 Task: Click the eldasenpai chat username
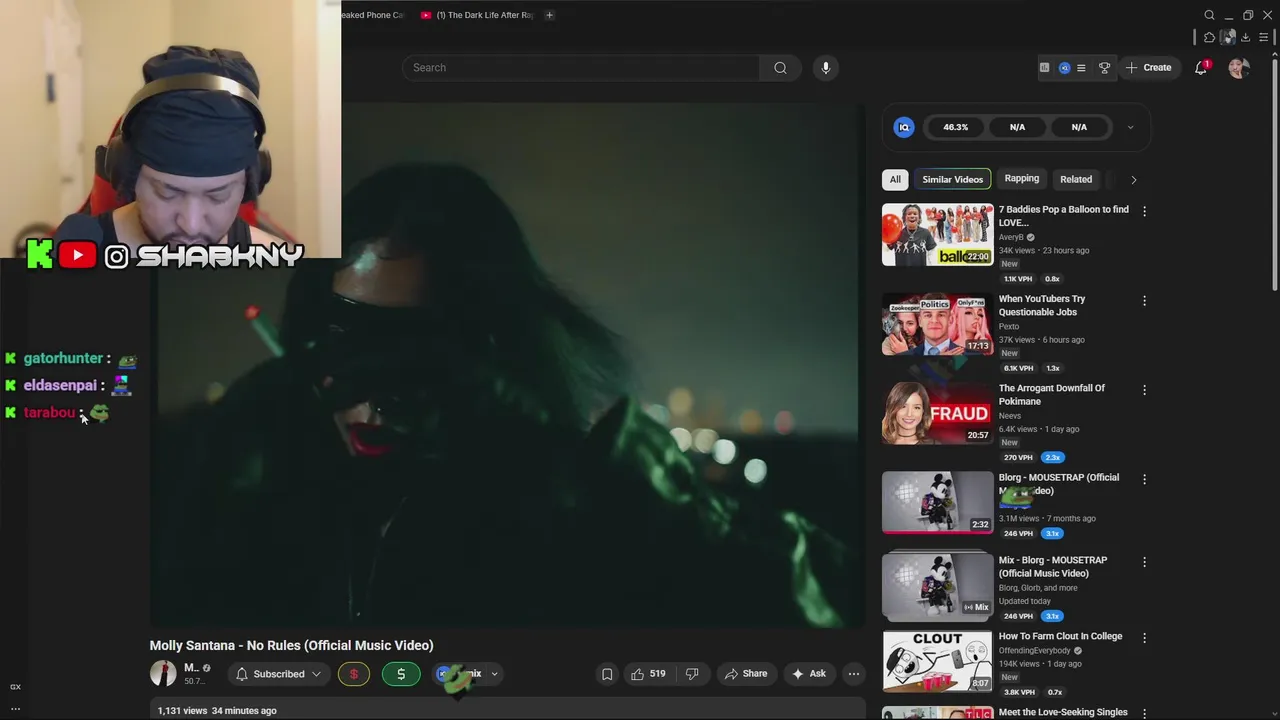click(x=60, y=385)
